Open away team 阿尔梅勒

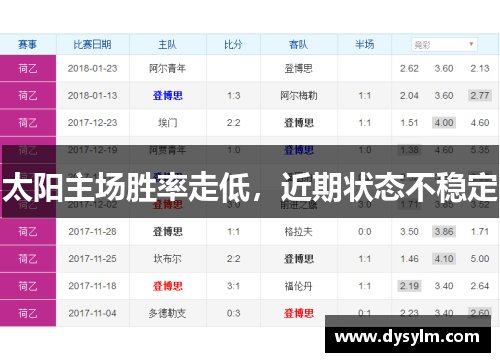click(x=299, y=96)
